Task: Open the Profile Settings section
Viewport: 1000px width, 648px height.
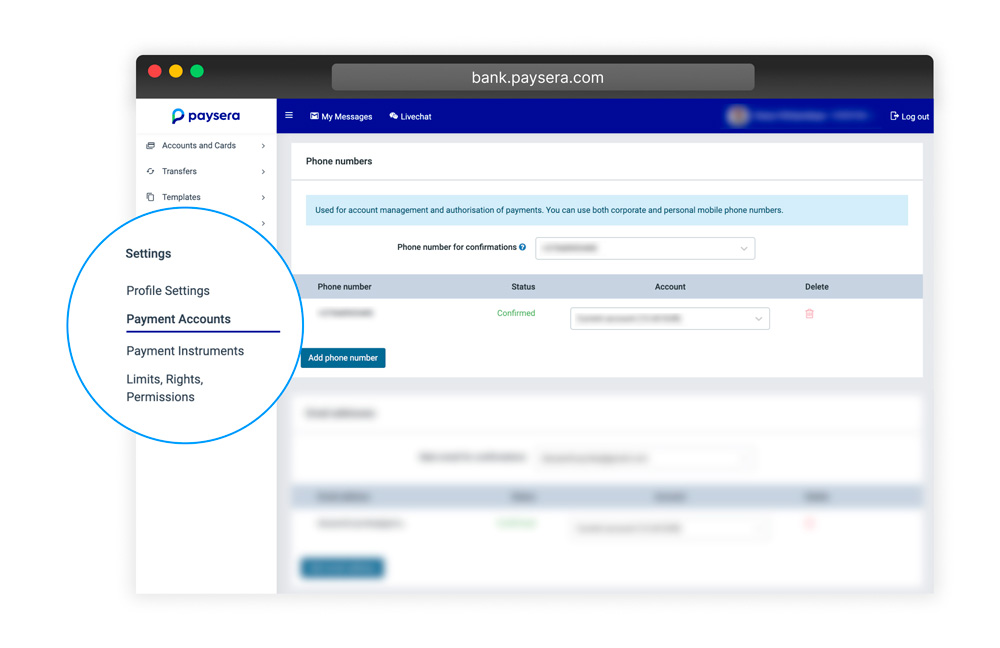Action: click(167, 290)
